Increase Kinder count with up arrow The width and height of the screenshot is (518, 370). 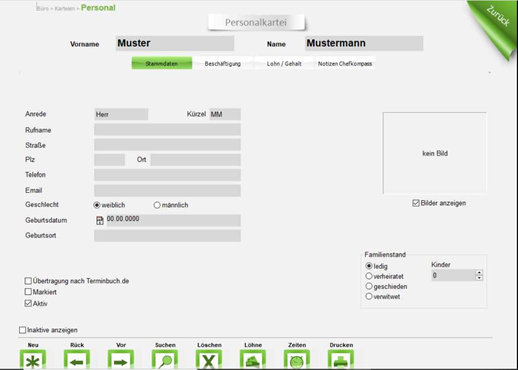pyautogui.click(x=479, y=272)
